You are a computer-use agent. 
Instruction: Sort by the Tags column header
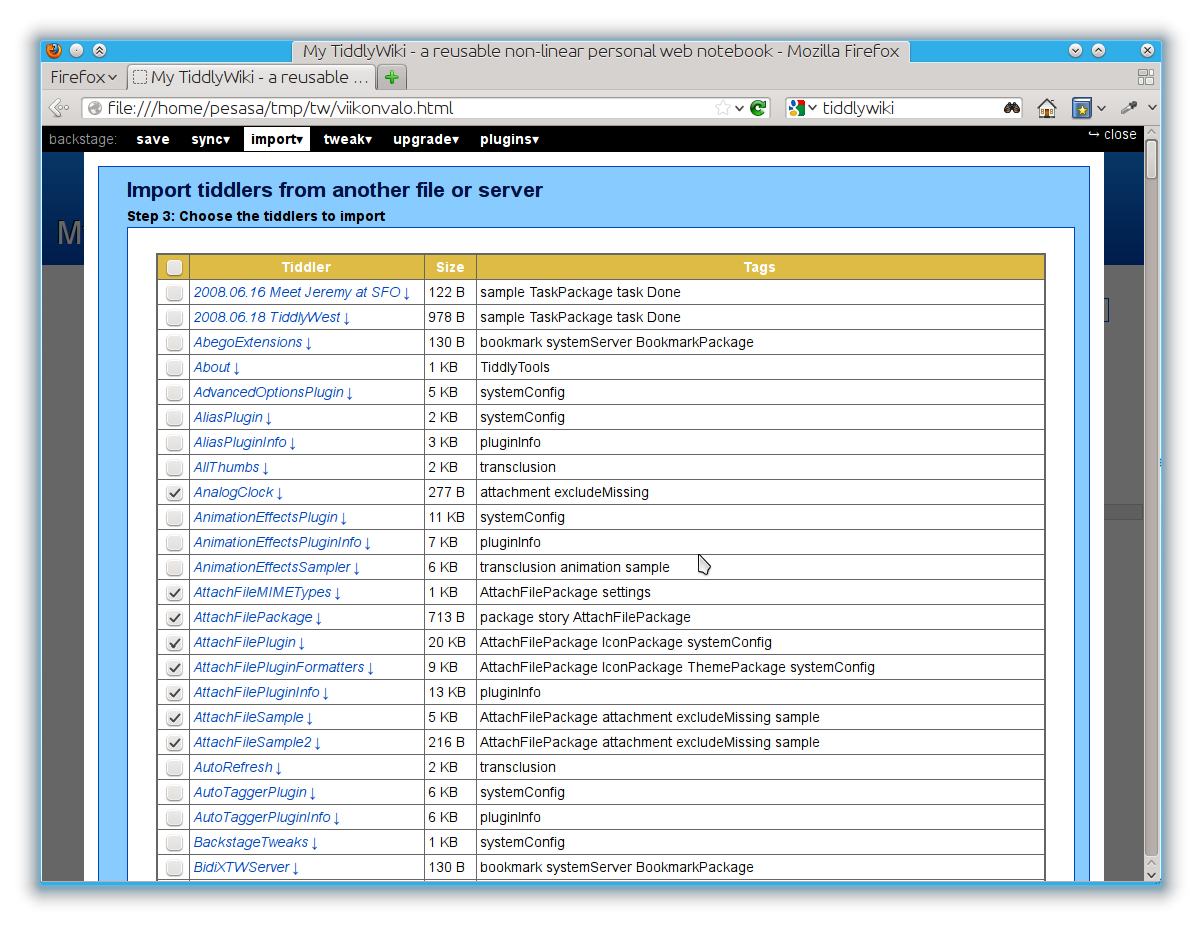tap(760, 267)
